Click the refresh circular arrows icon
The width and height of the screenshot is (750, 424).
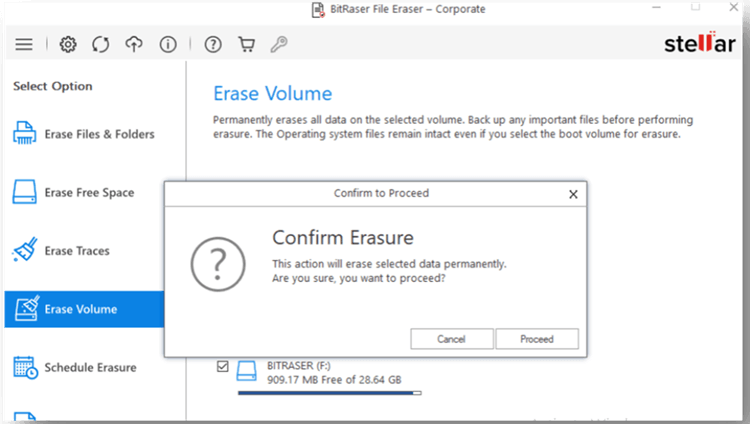(100, 44)
